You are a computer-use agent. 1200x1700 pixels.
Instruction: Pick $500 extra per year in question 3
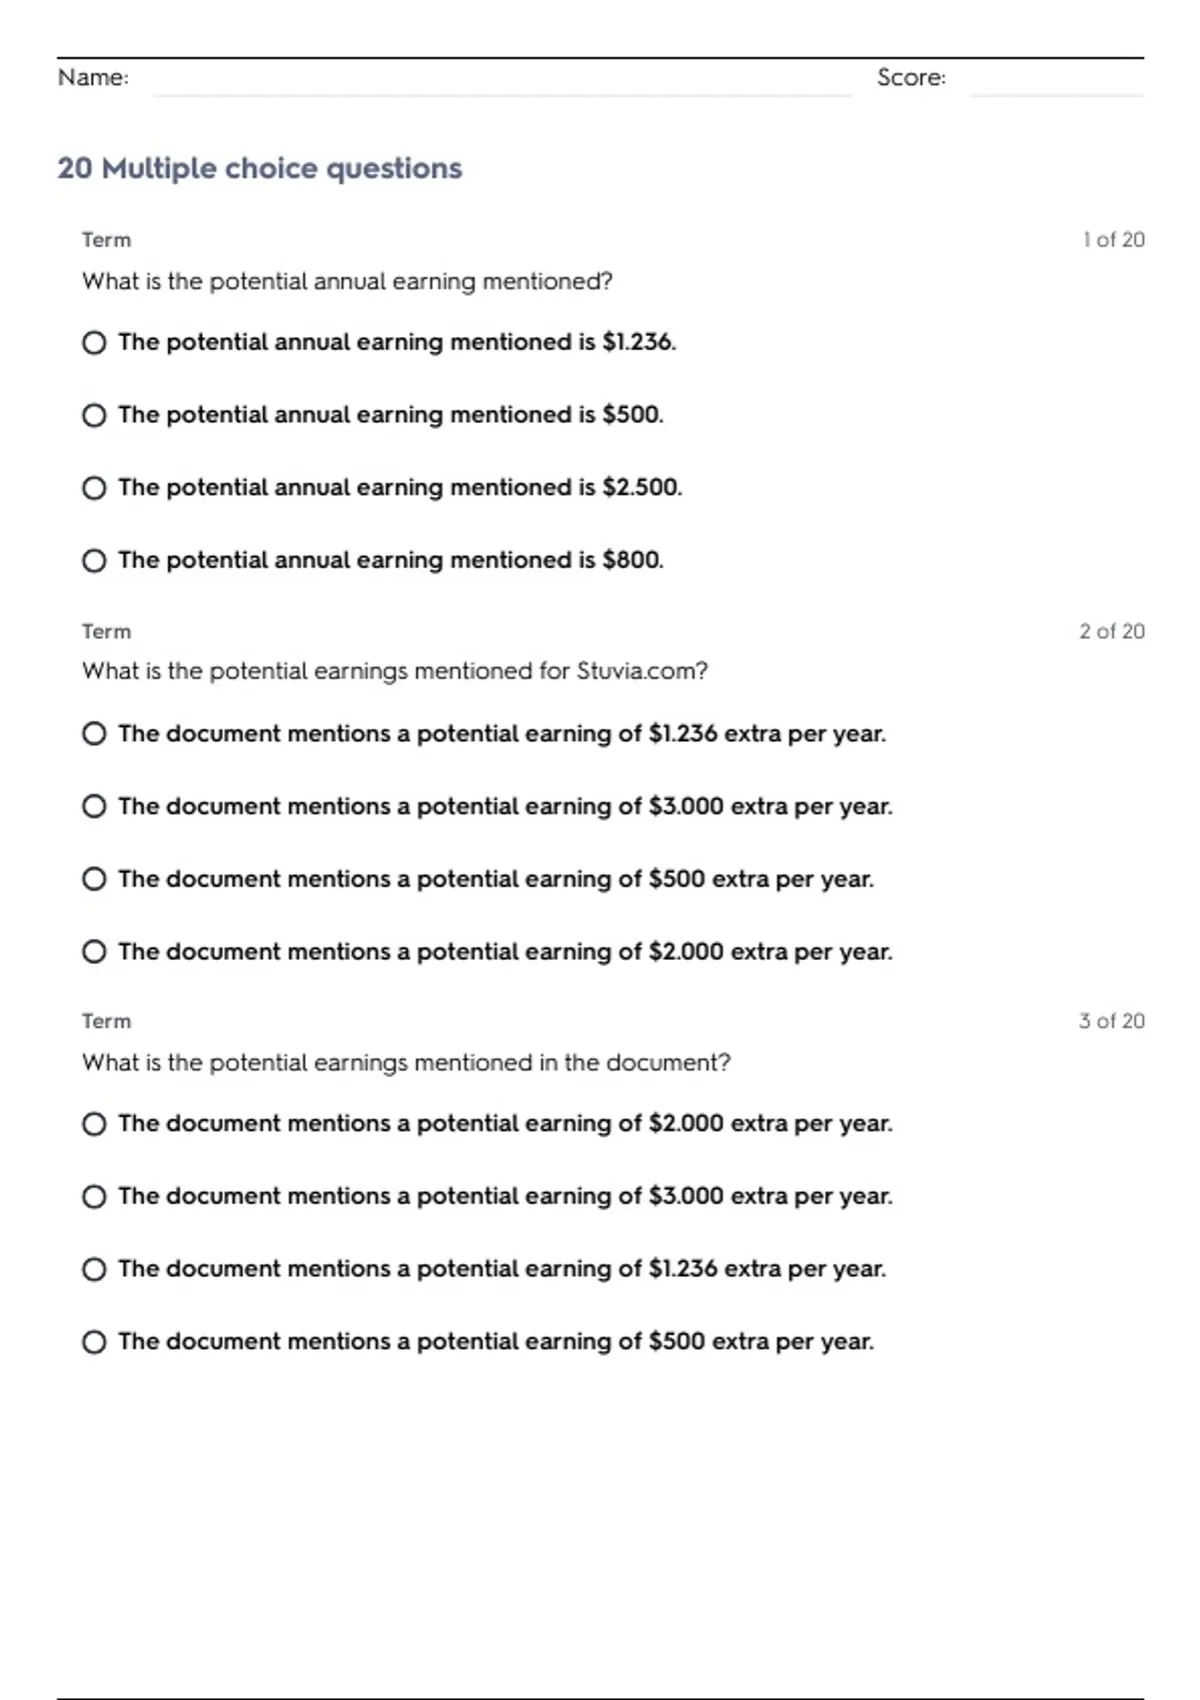coord(94,1342)
